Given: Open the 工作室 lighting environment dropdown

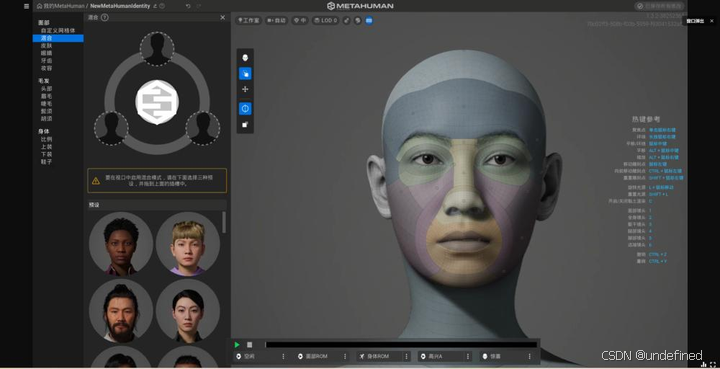Looking at the screenshot, I should 248,21.
